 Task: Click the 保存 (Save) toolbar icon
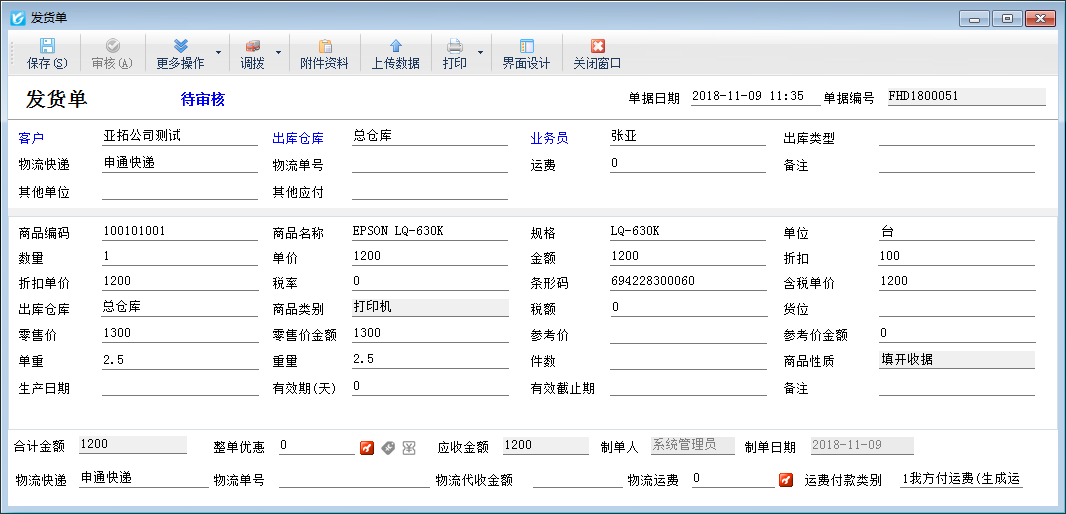(x=47, y=46)
